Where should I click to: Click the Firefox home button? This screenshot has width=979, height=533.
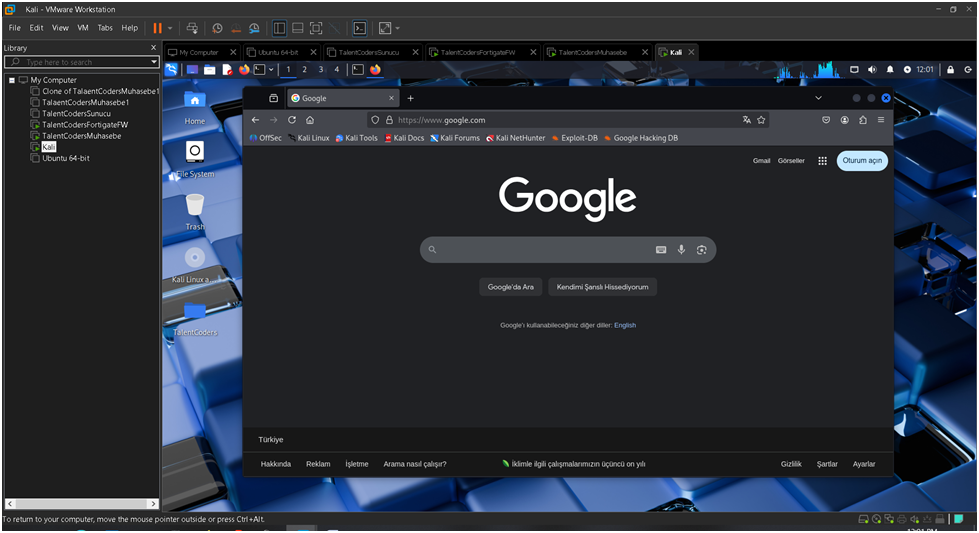tap(310, 120)
